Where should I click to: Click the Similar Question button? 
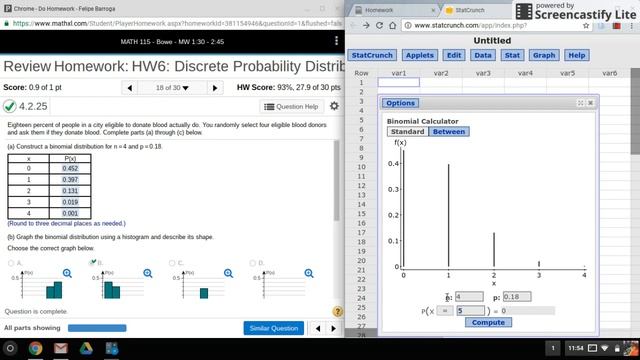273,328
